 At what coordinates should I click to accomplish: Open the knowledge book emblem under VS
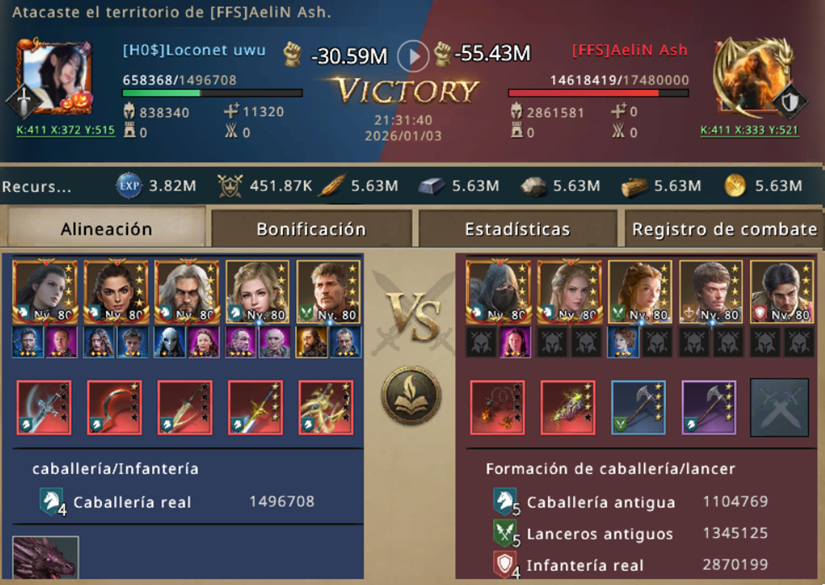pos(411,395)
